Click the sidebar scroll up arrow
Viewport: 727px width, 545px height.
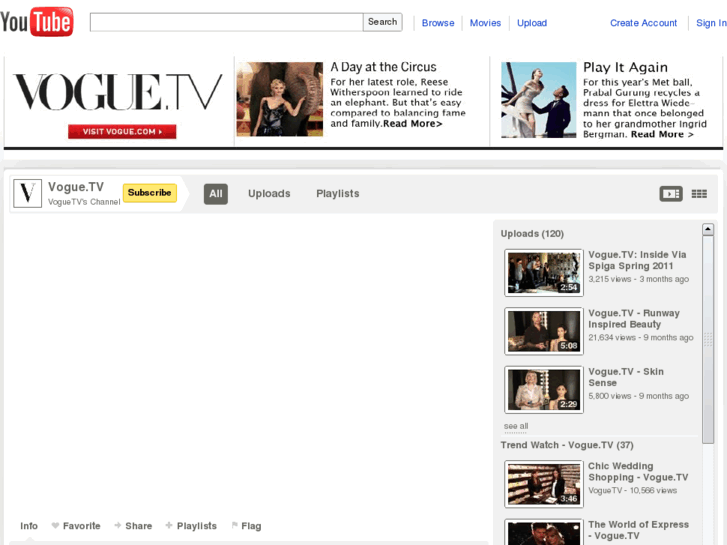(x=708, y=229)
